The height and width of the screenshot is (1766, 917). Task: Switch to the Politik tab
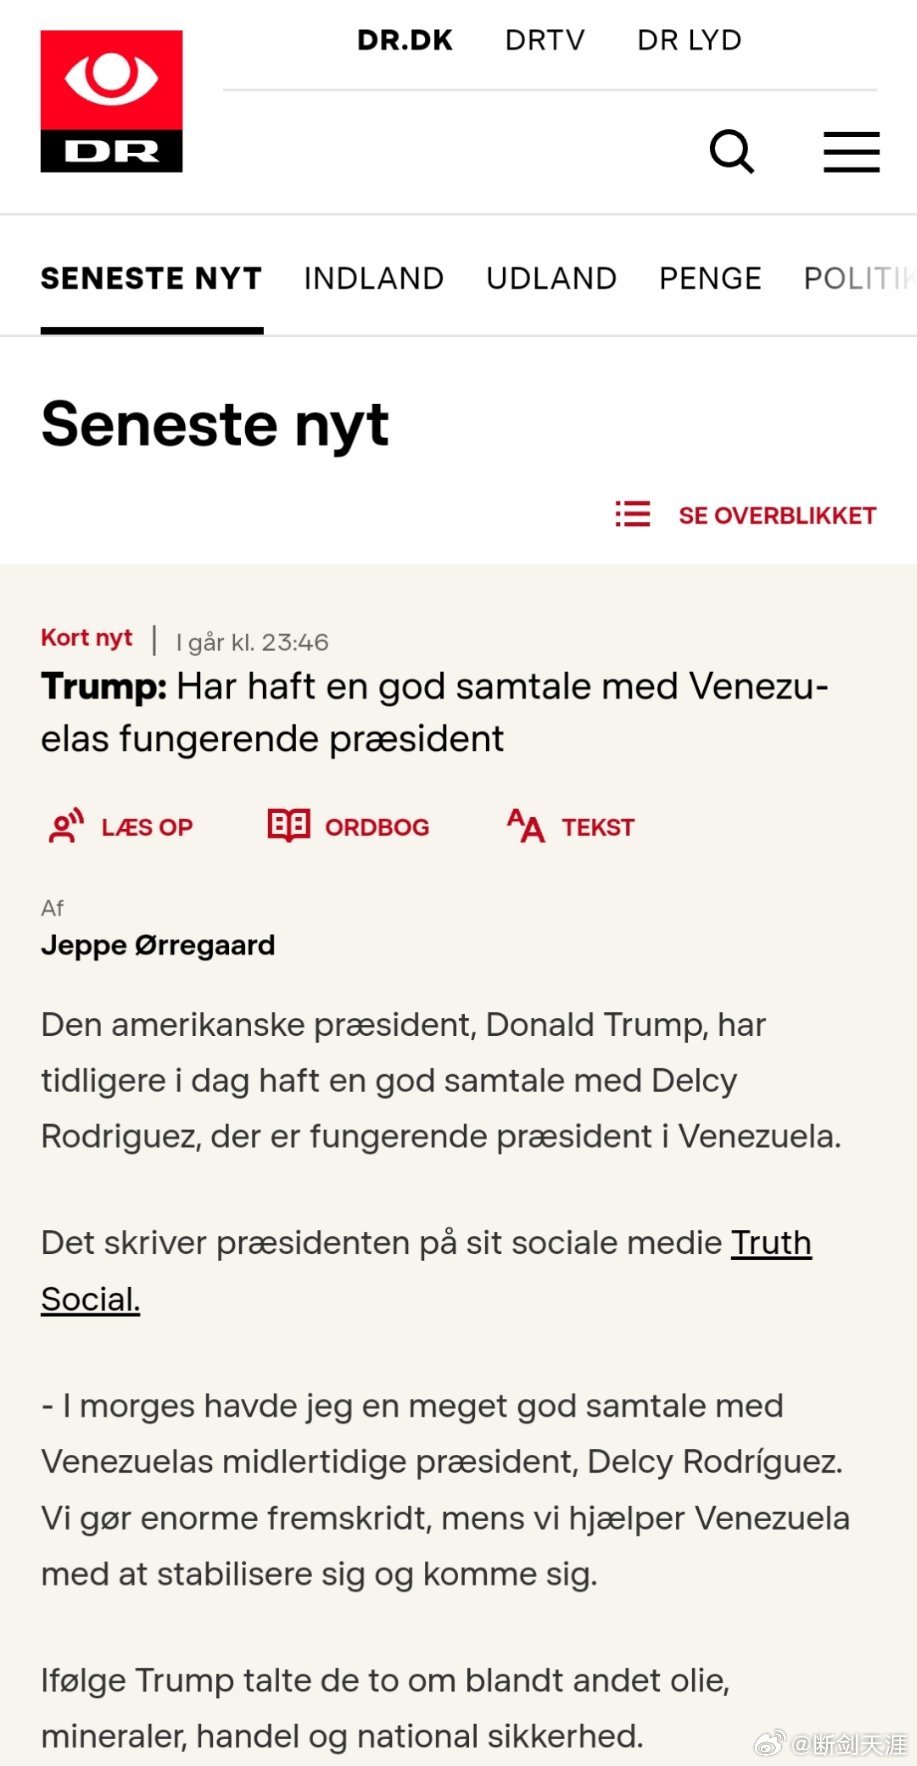tap(859, 278)
